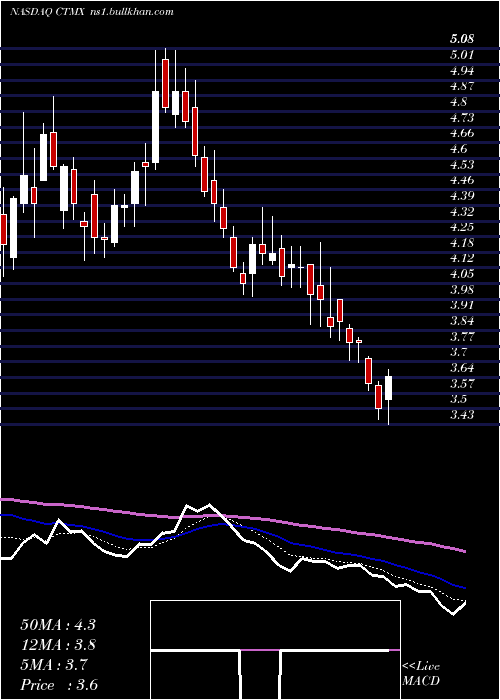The width and height of the screenshot is (500, 700).
Task: Select the 4.39 price axis label
Action: [462, 196]
